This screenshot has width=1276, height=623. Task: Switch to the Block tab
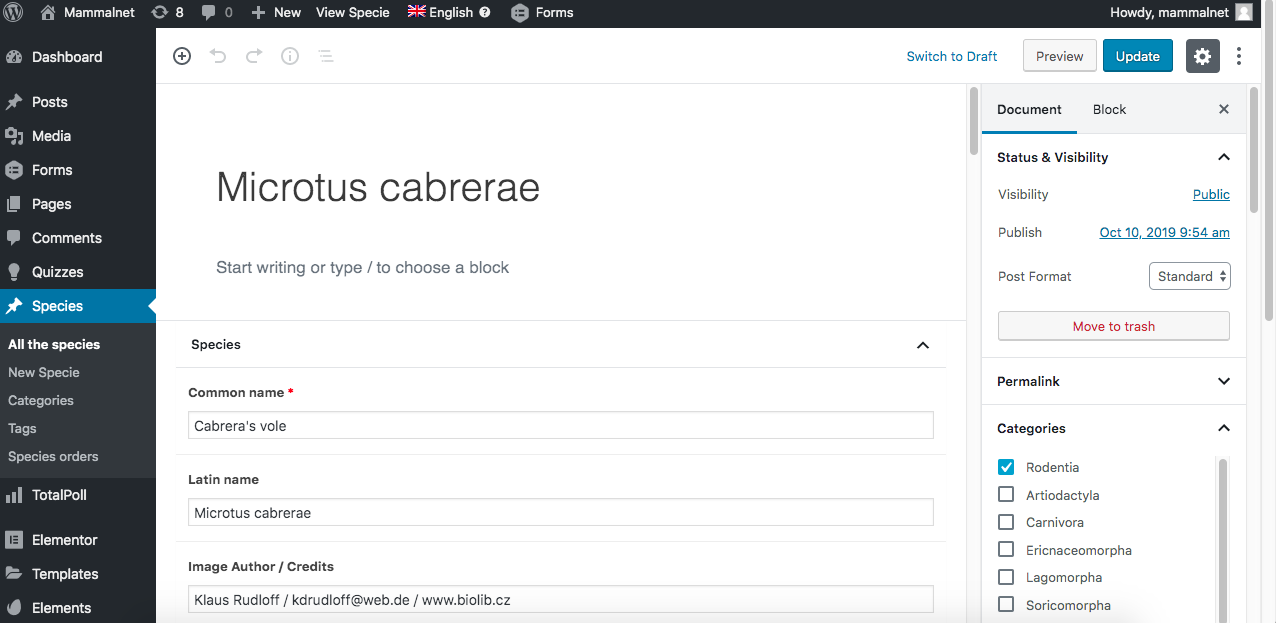pos(1109,109)
